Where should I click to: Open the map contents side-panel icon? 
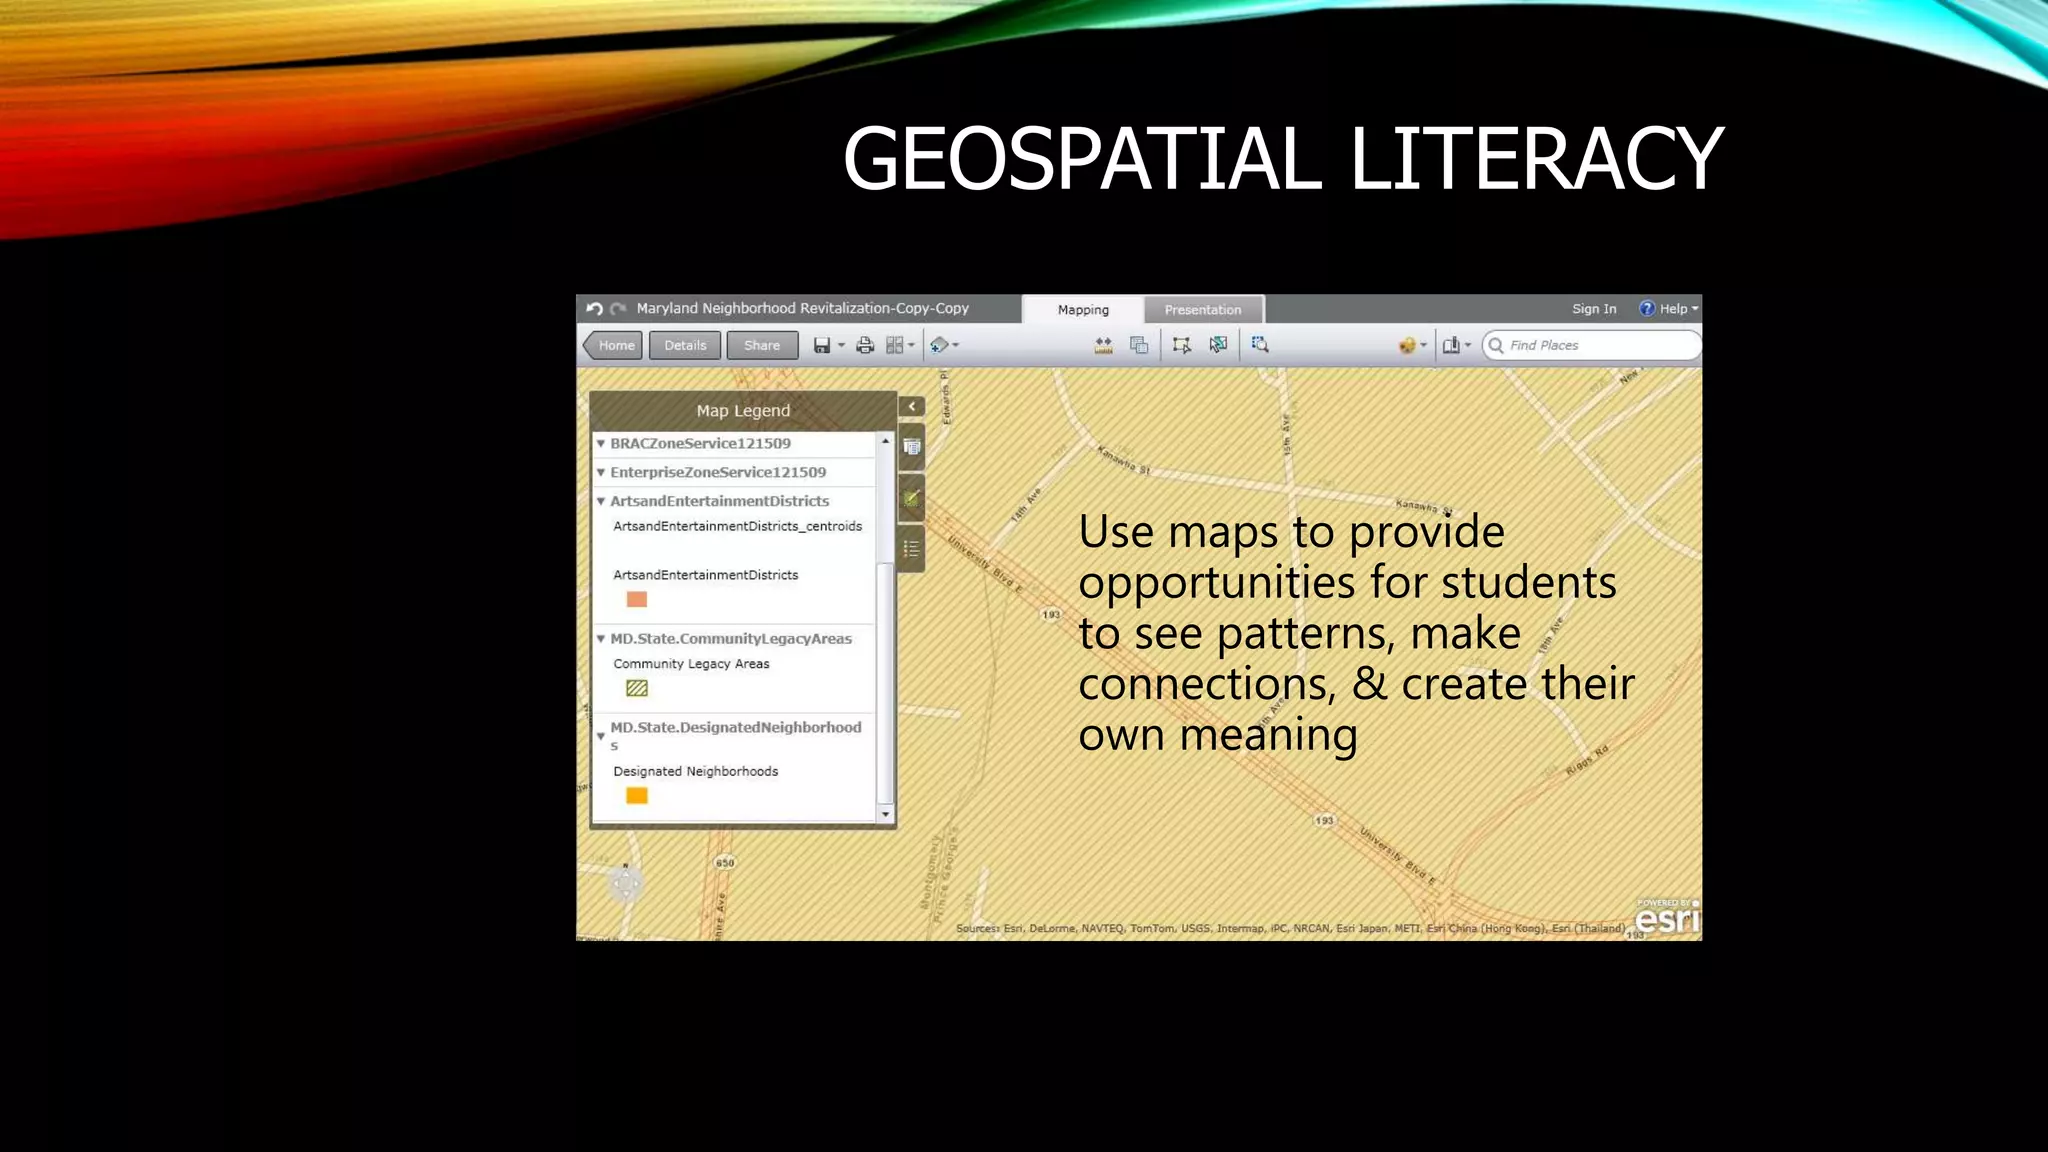point(911,447)
